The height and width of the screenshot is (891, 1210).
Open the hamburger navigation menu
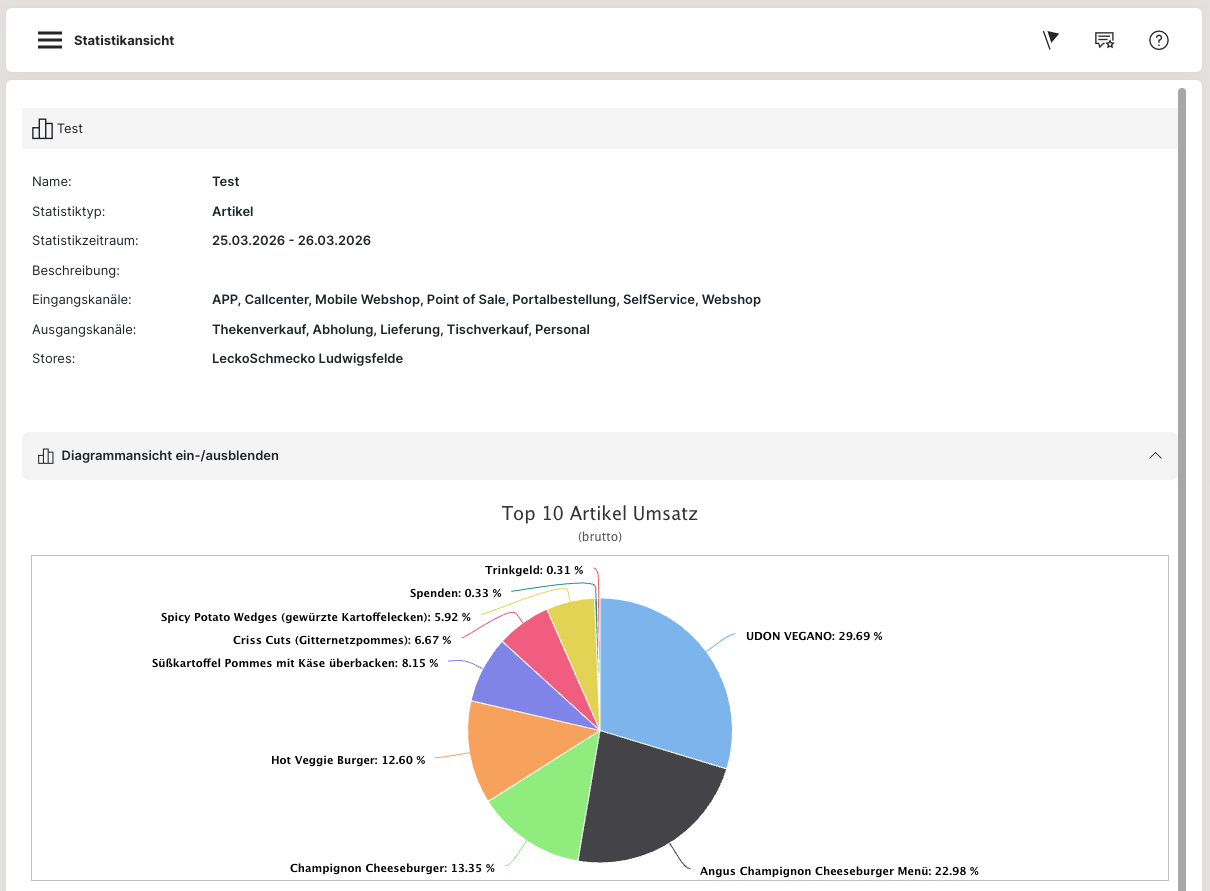coord(50,40)
